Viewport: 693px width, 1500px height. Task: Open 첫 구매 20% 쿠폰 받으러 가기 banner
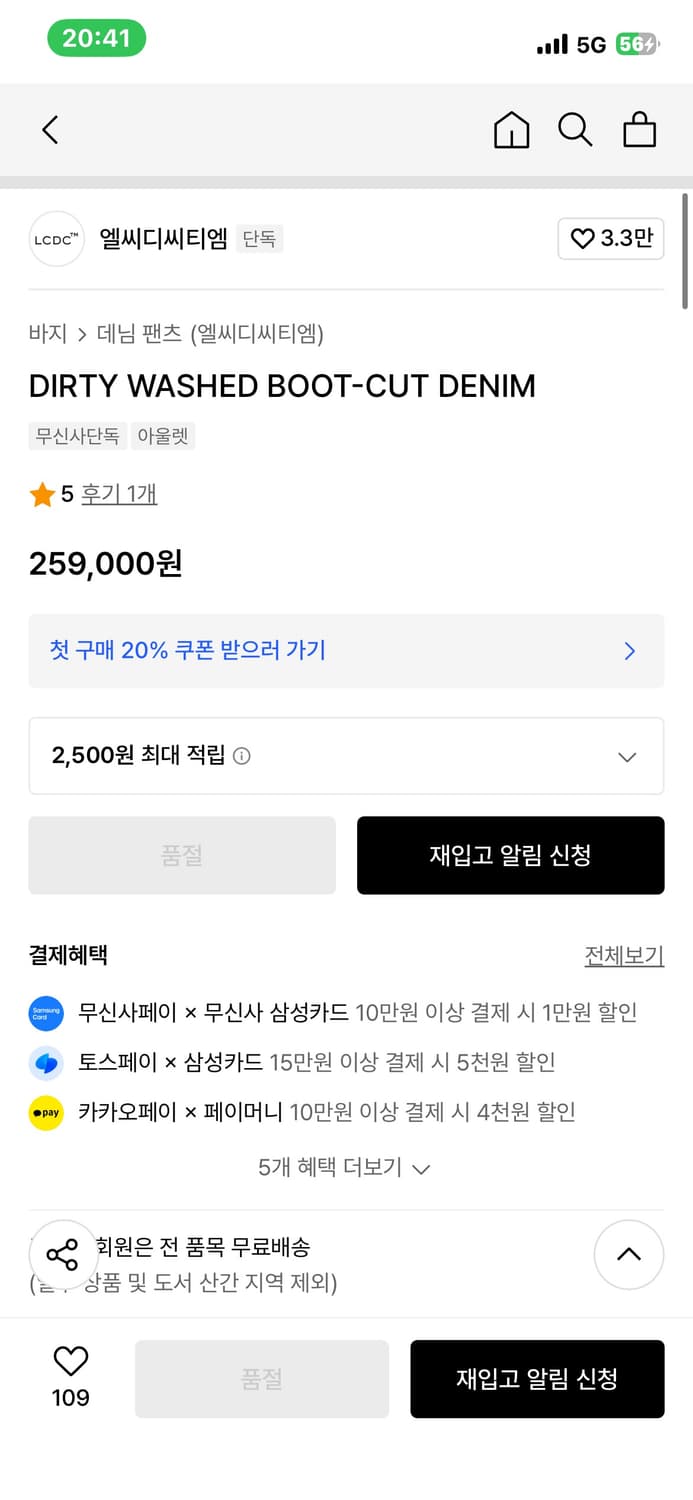click(346, 651)
